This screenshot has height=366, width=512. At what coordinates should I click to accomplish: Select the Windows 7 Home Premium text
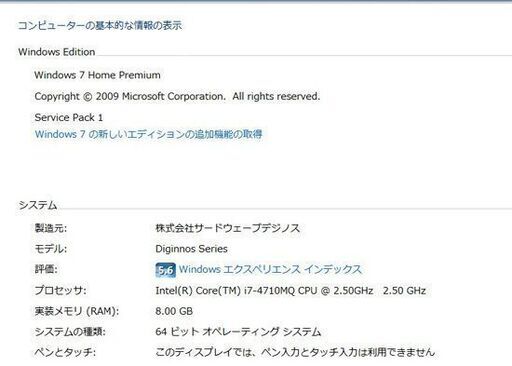click(97, 75)
